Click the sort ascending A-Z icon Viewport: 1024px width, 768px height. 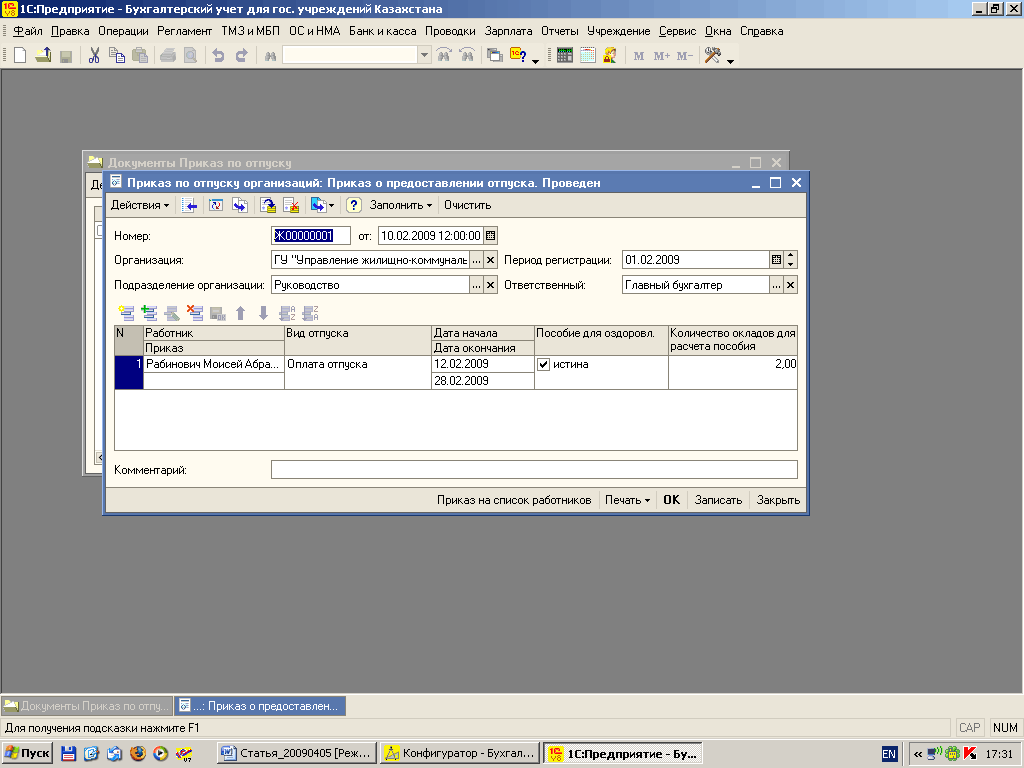point(287,313)
